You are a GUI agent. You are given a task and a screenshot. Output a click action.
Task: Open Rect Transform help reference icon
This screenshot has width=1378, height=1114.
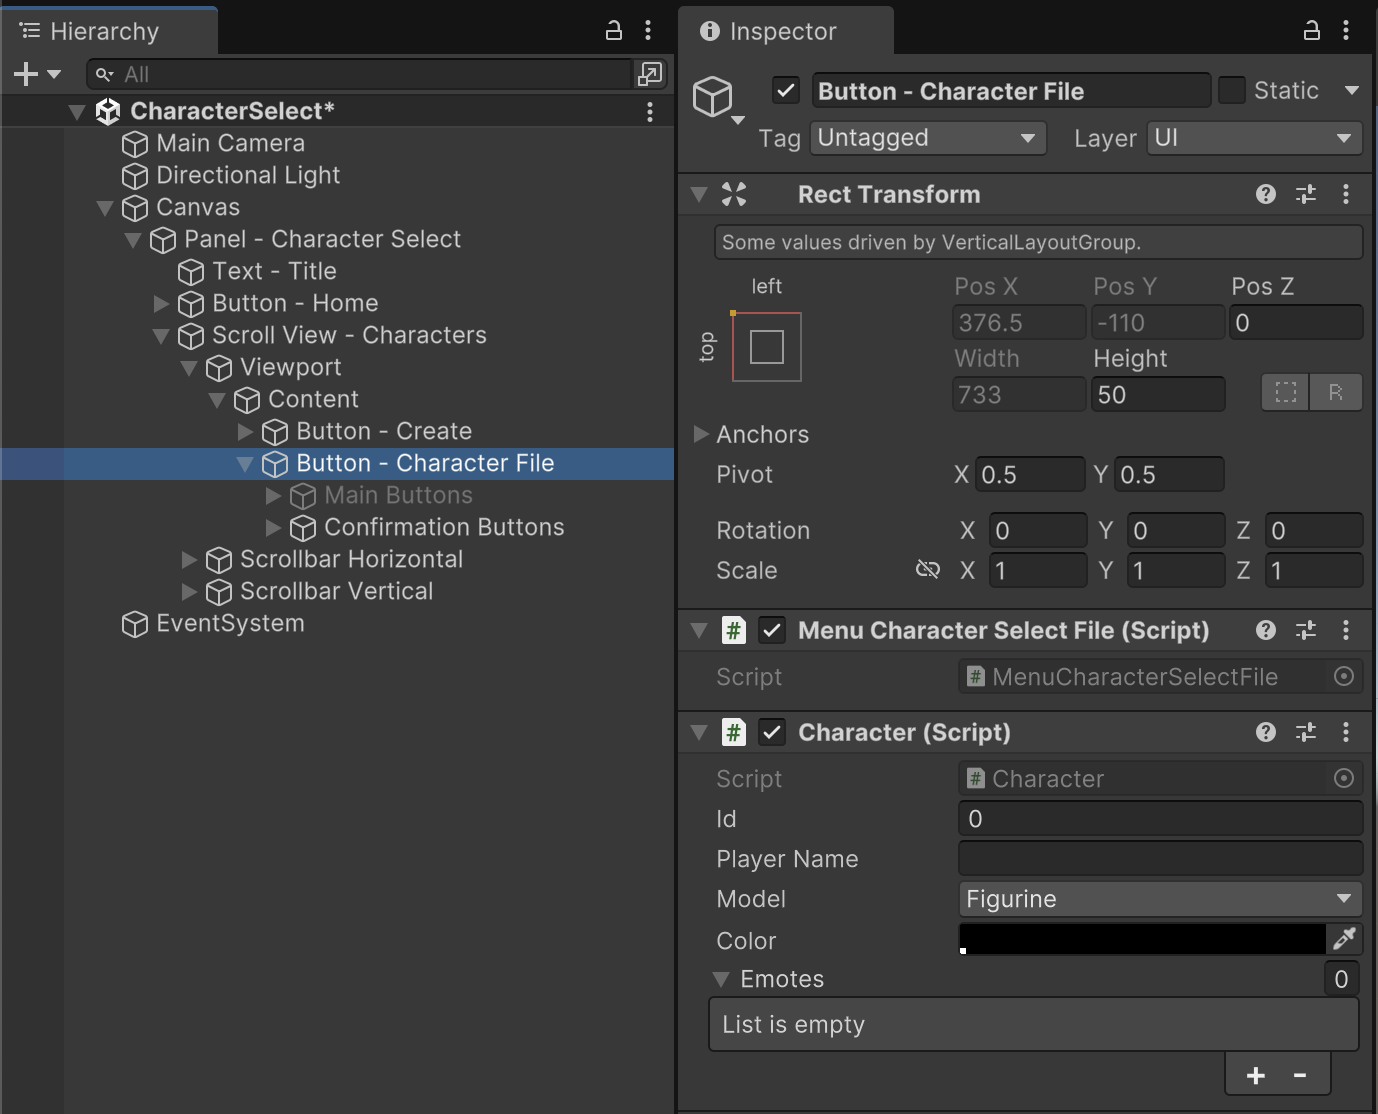click(x=1266, y=194)
